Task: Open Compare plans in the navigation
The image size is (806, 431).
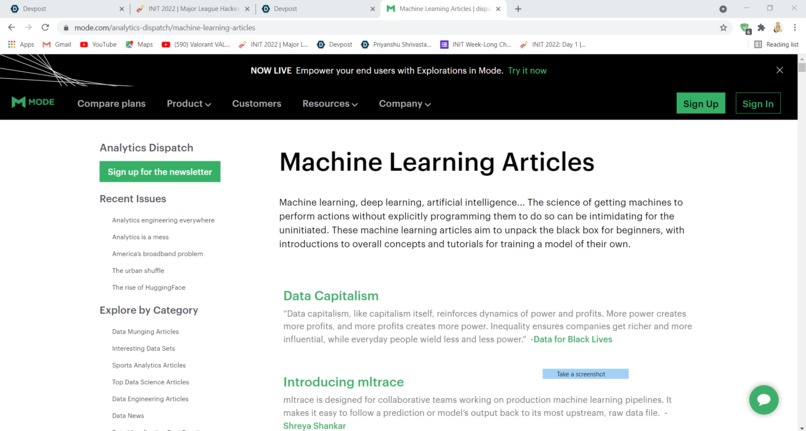Action: tap(112, 103)
